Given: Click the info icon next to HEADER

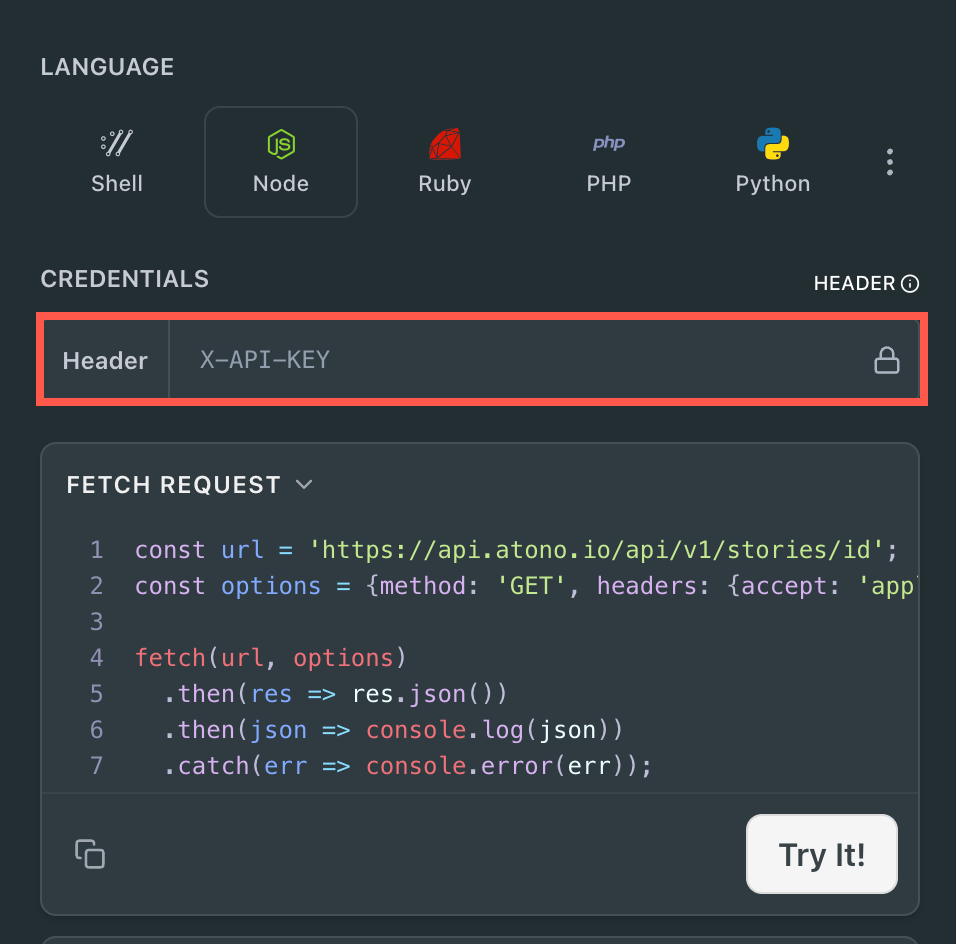Looking at the screenshot, I should click(910, 284).
